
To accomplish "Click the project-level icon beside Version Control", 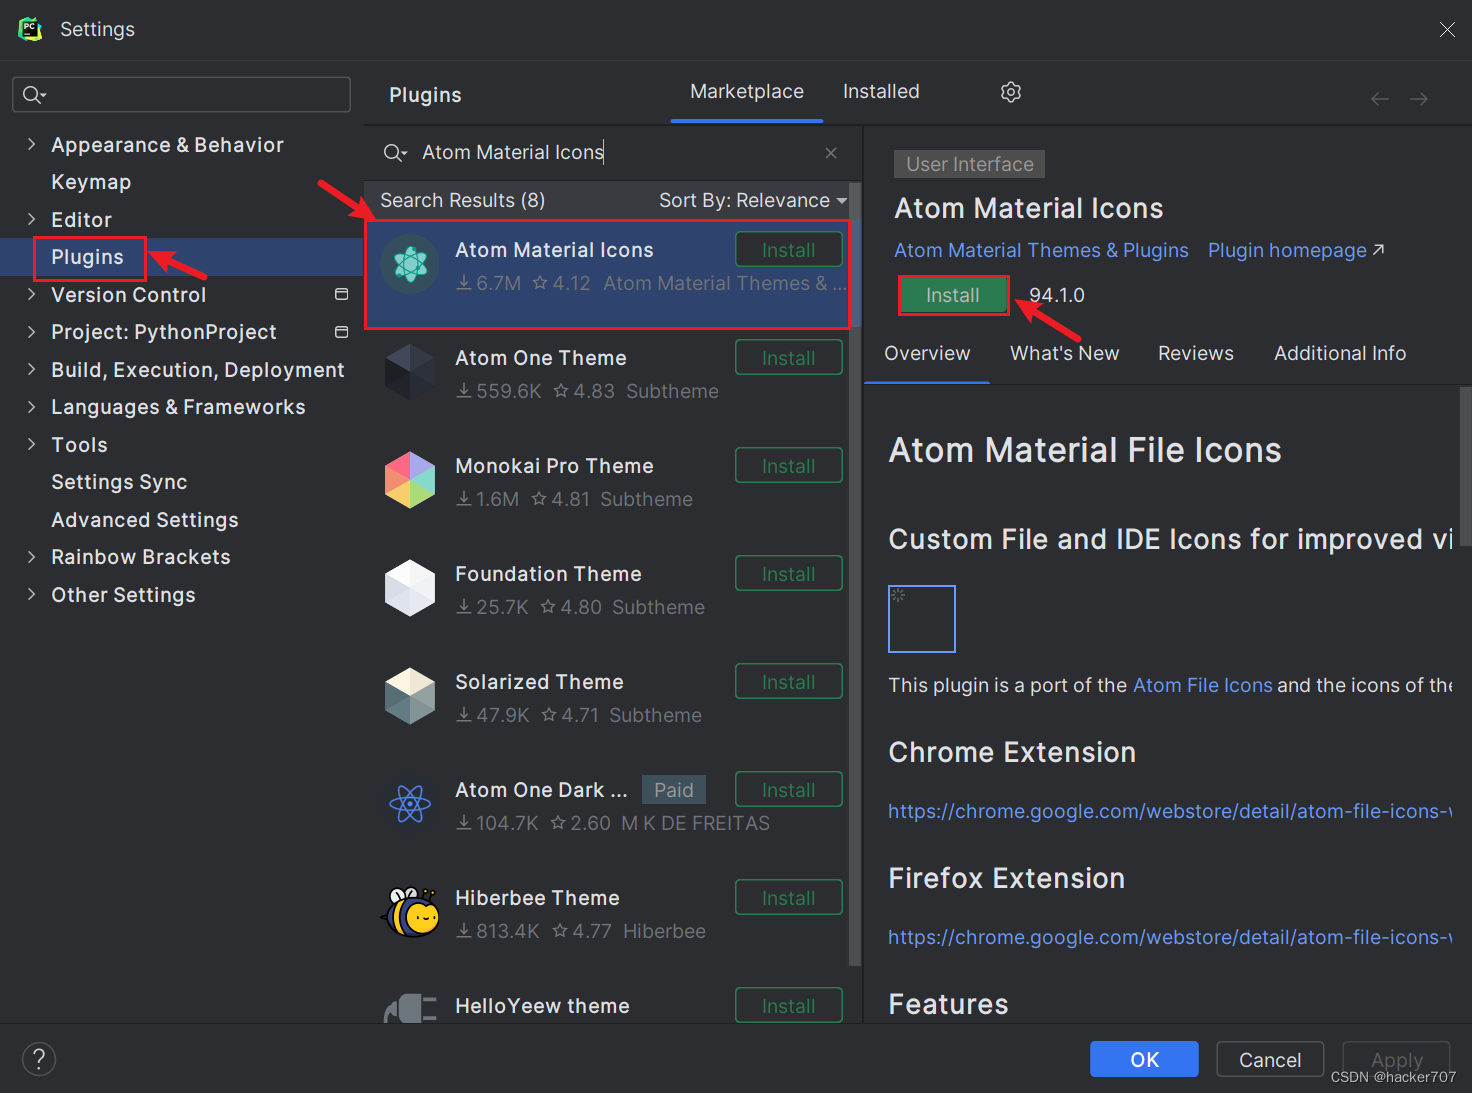I will (341, 294).
